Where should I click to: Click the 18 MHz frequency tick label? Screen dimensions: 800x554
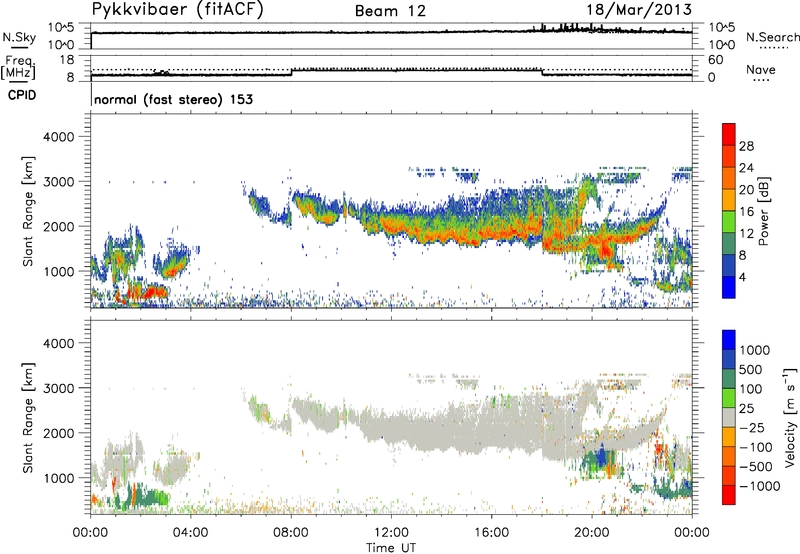point(67,60)
